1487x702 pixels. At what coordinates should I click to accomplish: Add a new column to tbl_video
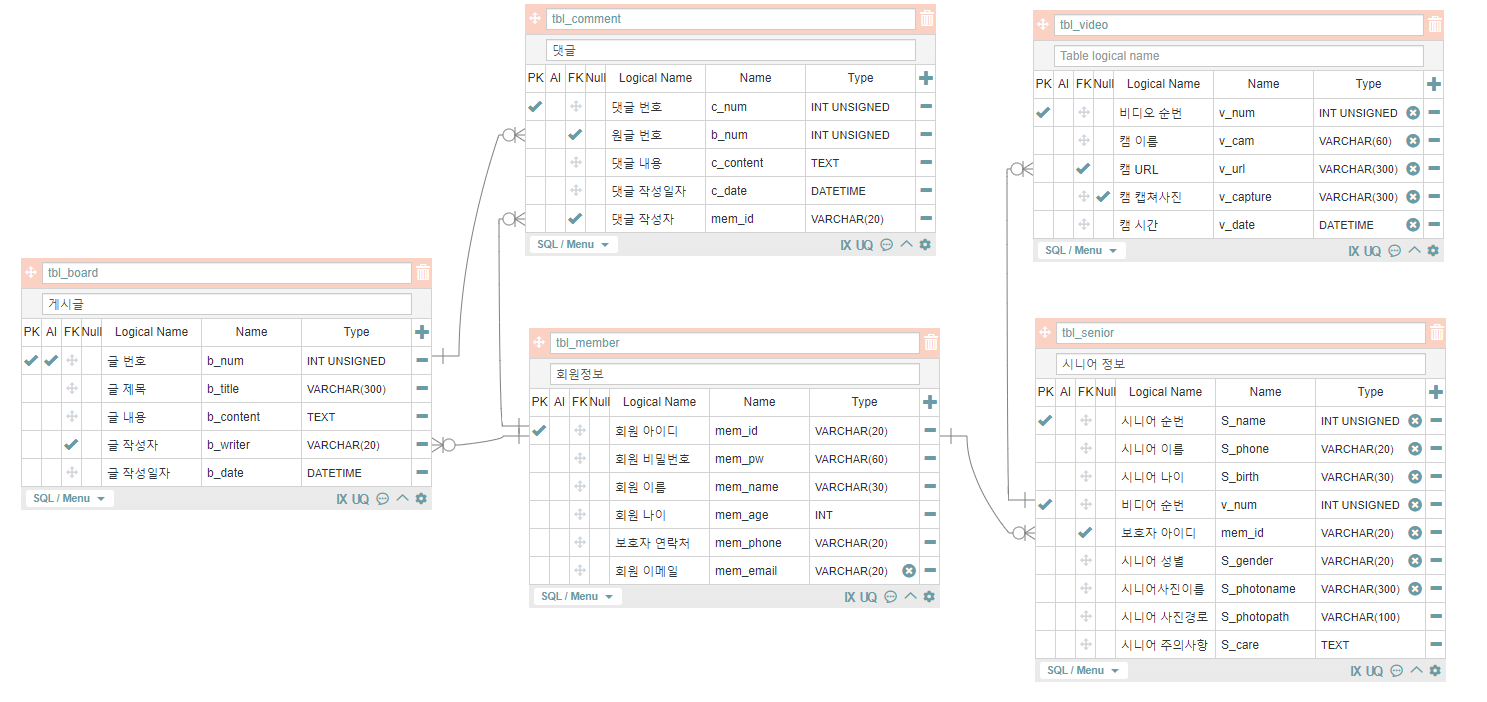click(1434, 84)
